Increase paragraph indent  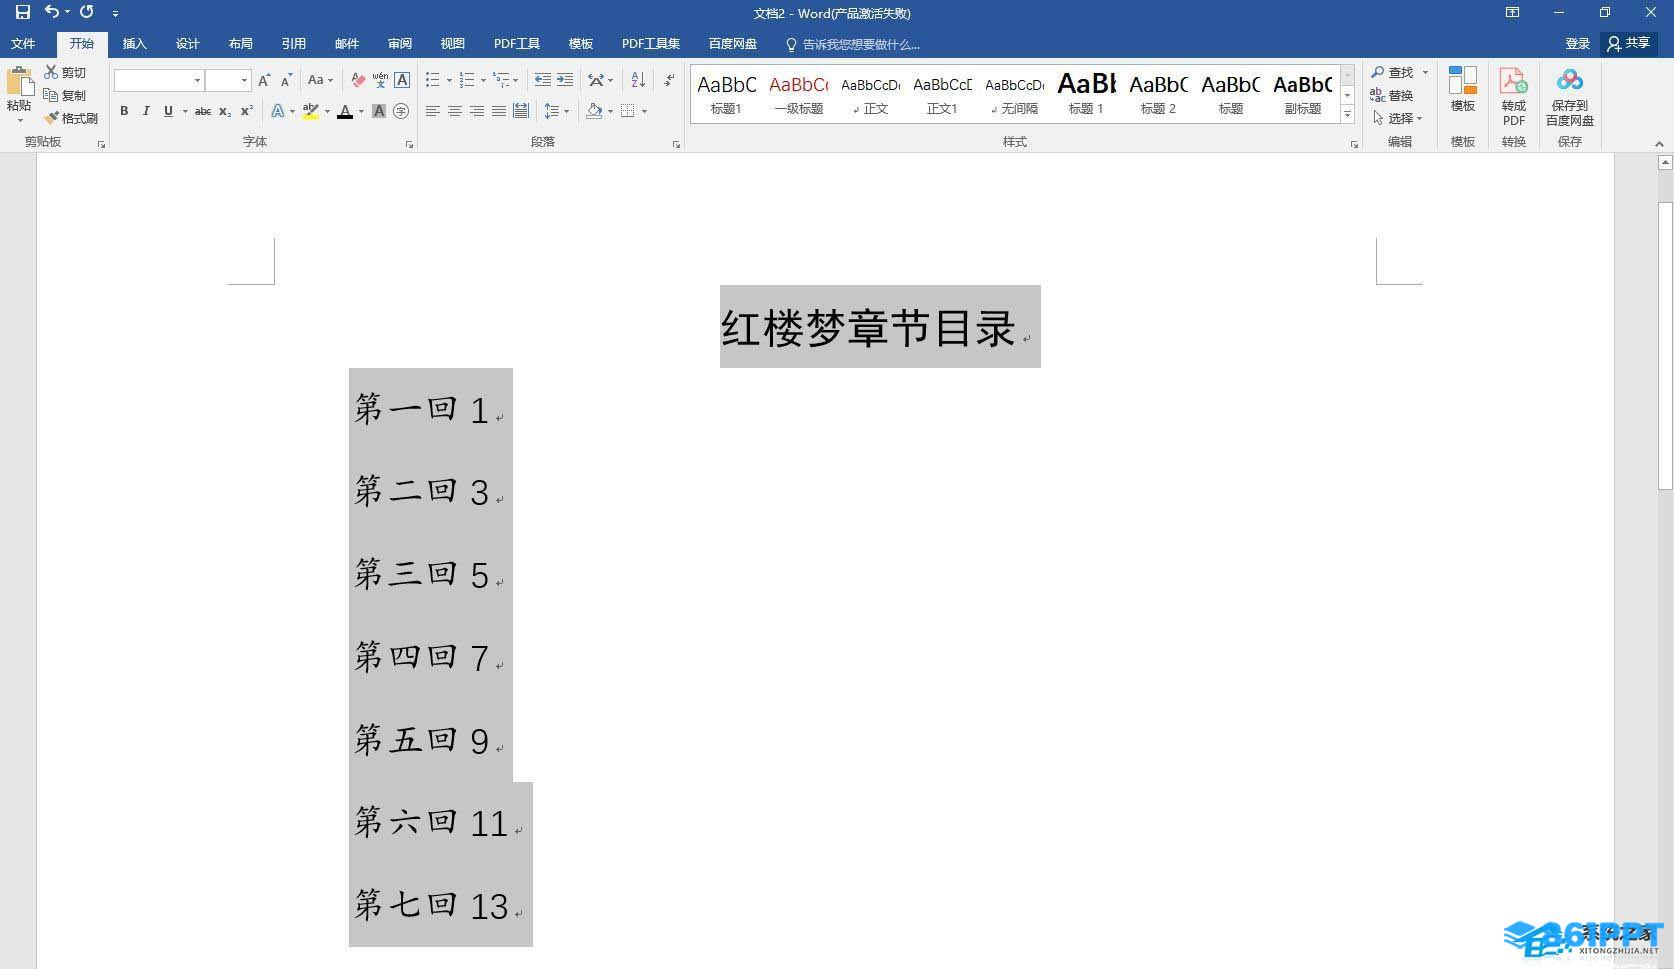coord(565,80)
